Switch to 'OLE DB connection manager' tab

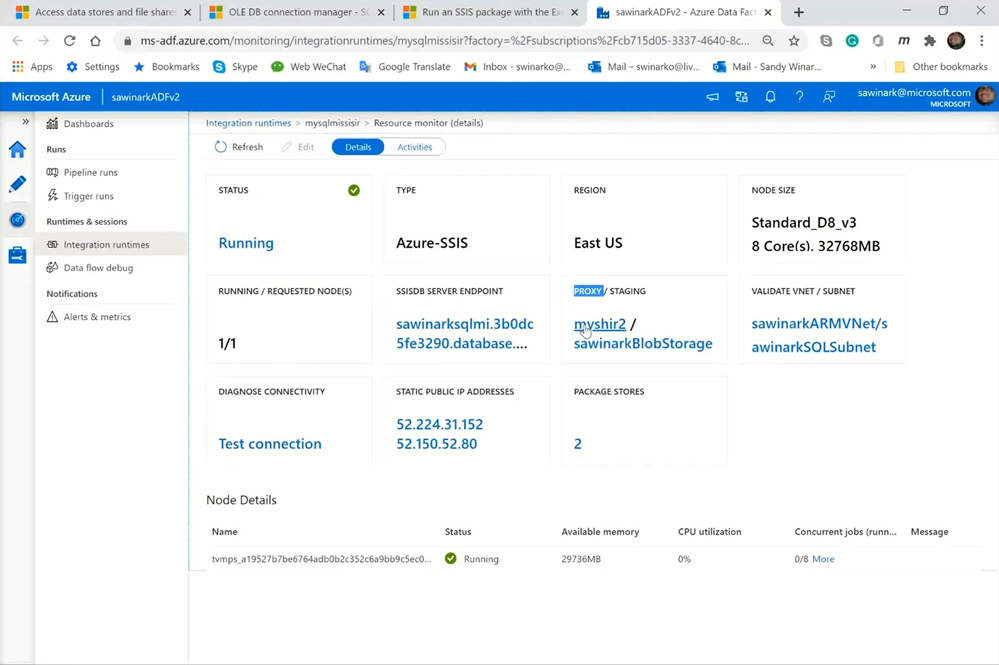298,12
